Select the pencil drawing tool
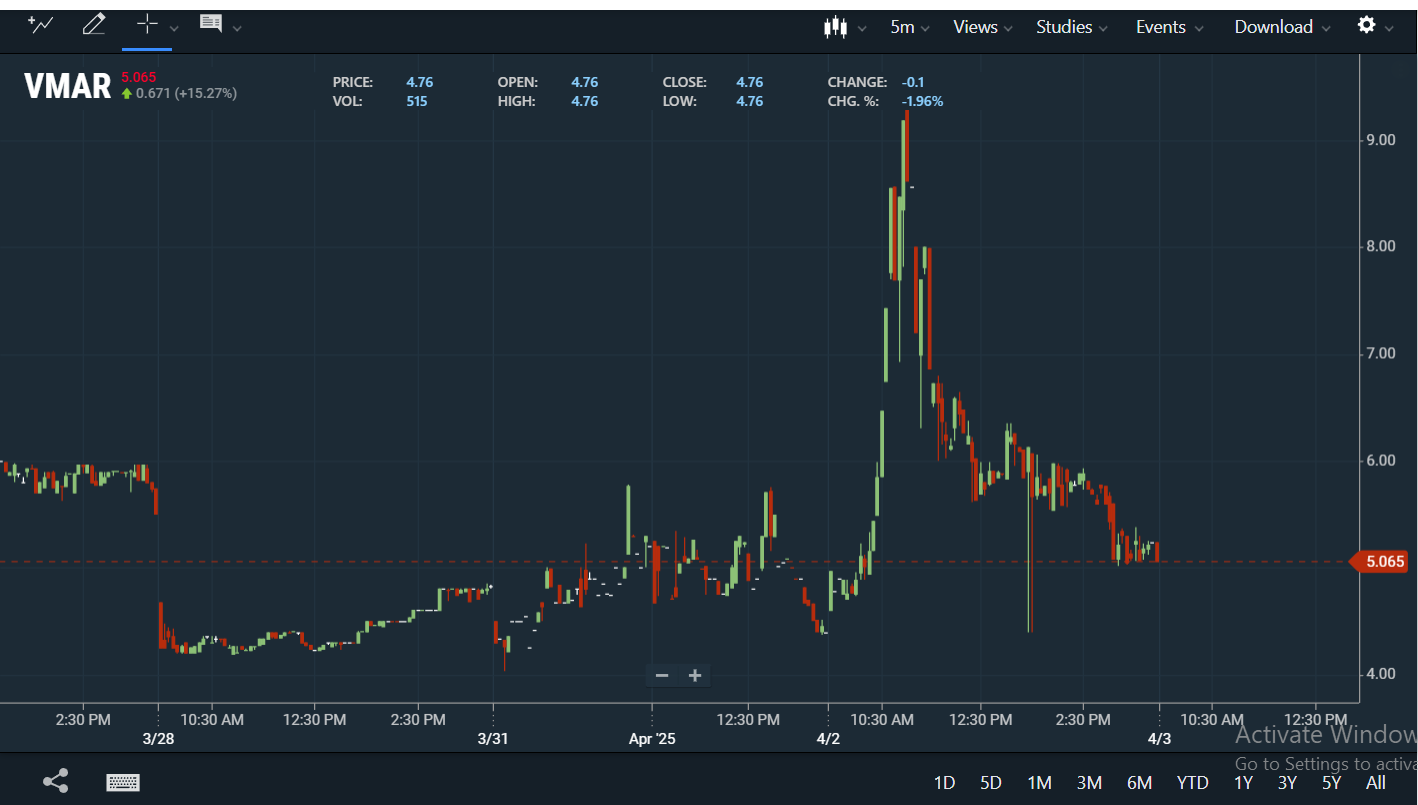 93,25
